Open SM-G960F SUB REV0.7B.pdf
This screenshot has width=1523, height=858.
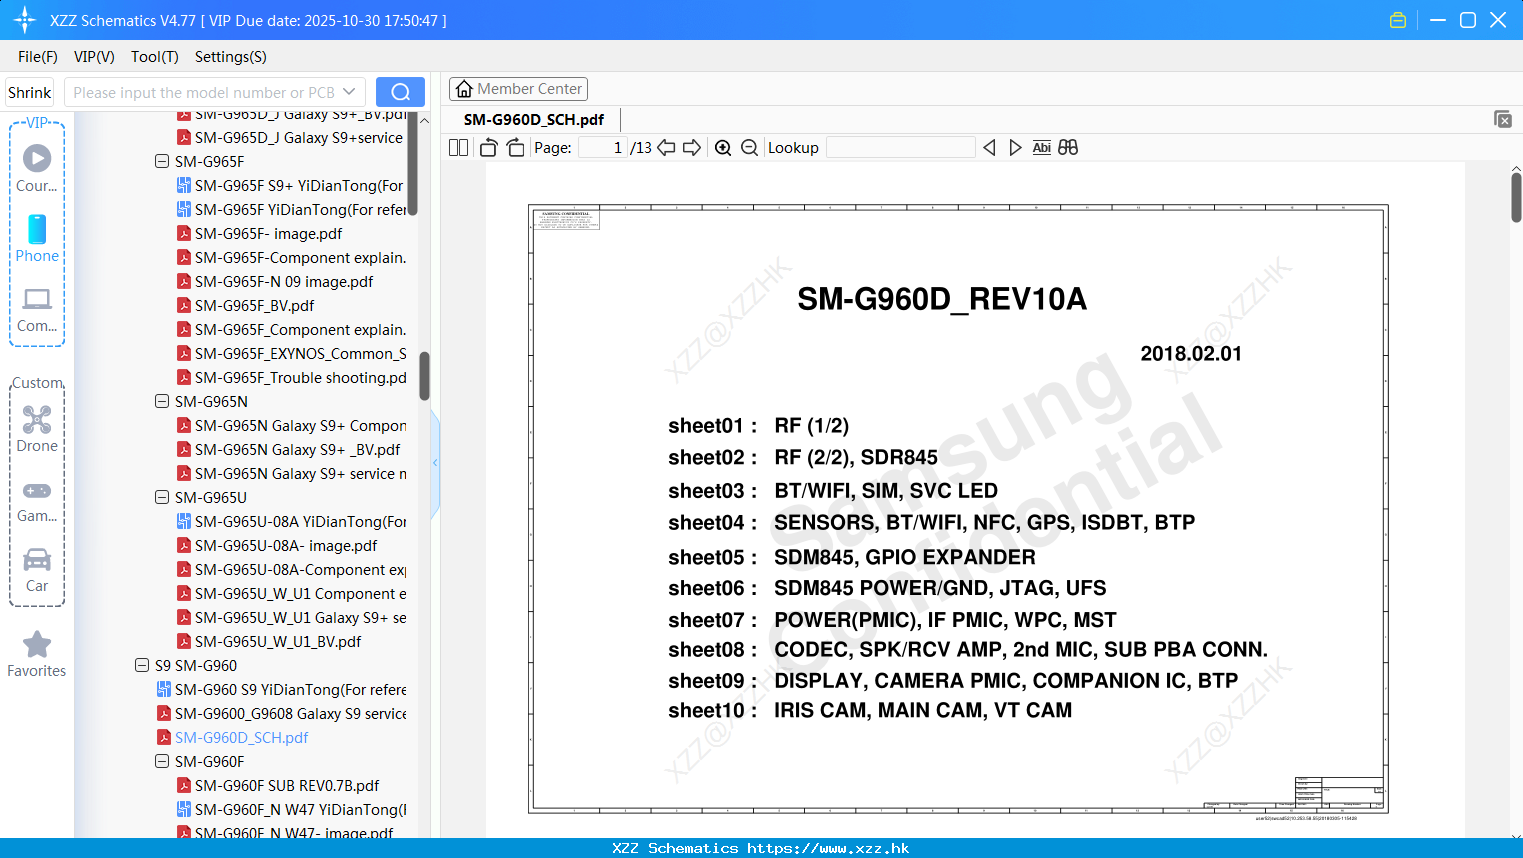point(278,785)
